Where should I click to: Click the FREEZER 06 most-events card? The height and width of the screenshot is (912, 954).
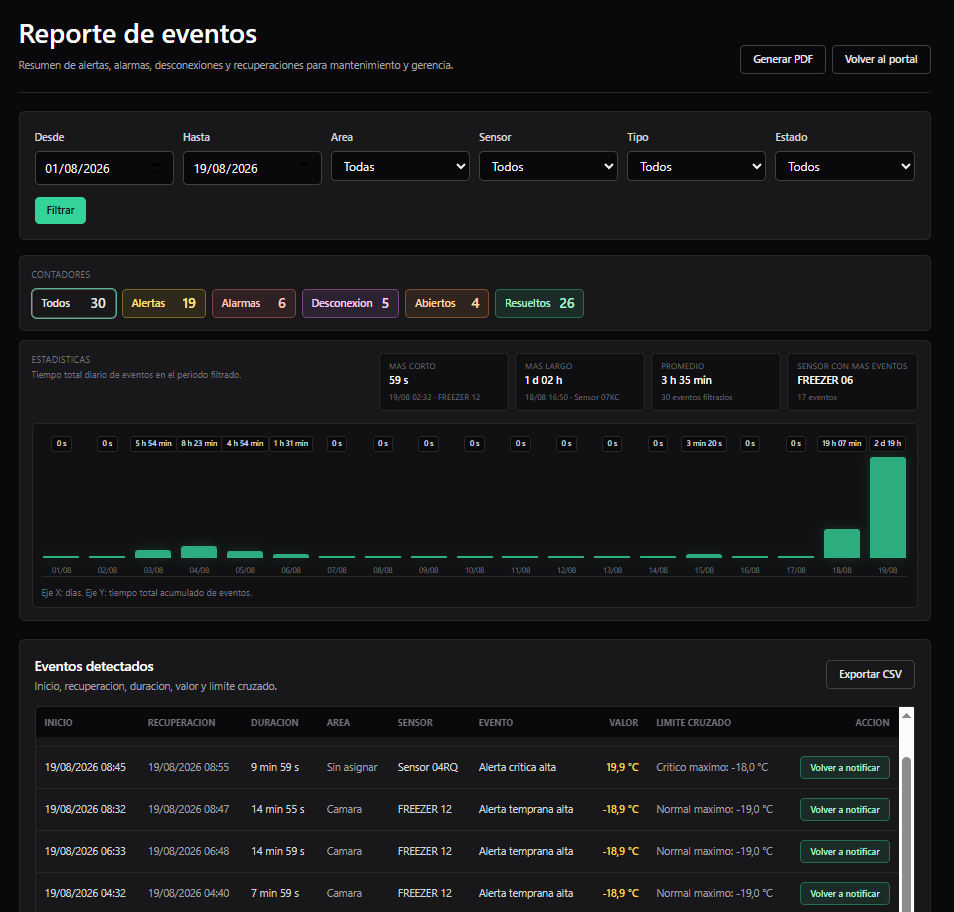(x=852, y=381)
